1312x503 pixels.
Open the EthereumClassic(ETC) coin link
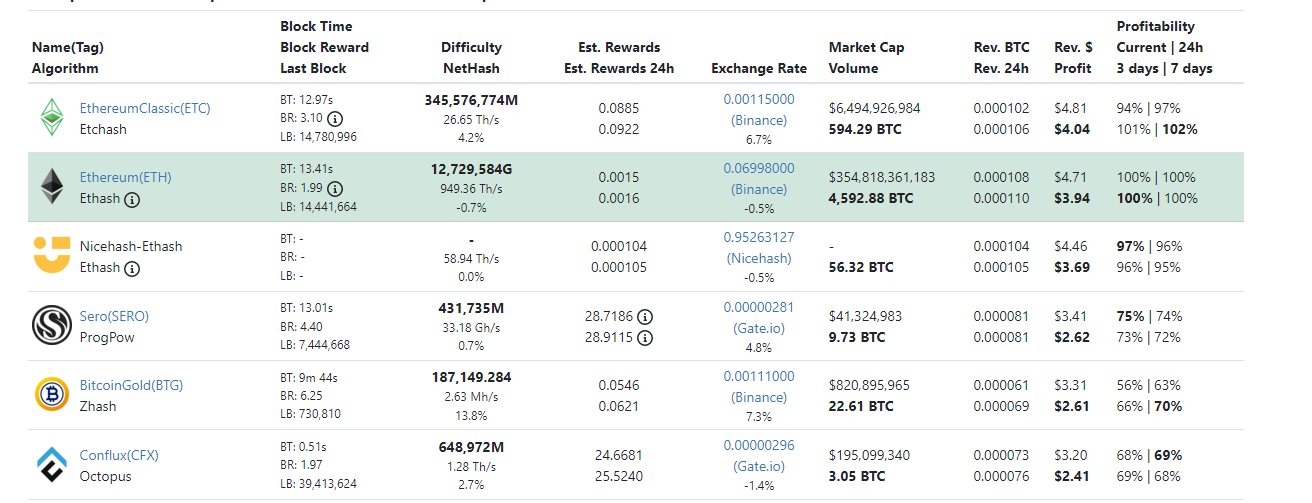145,108
